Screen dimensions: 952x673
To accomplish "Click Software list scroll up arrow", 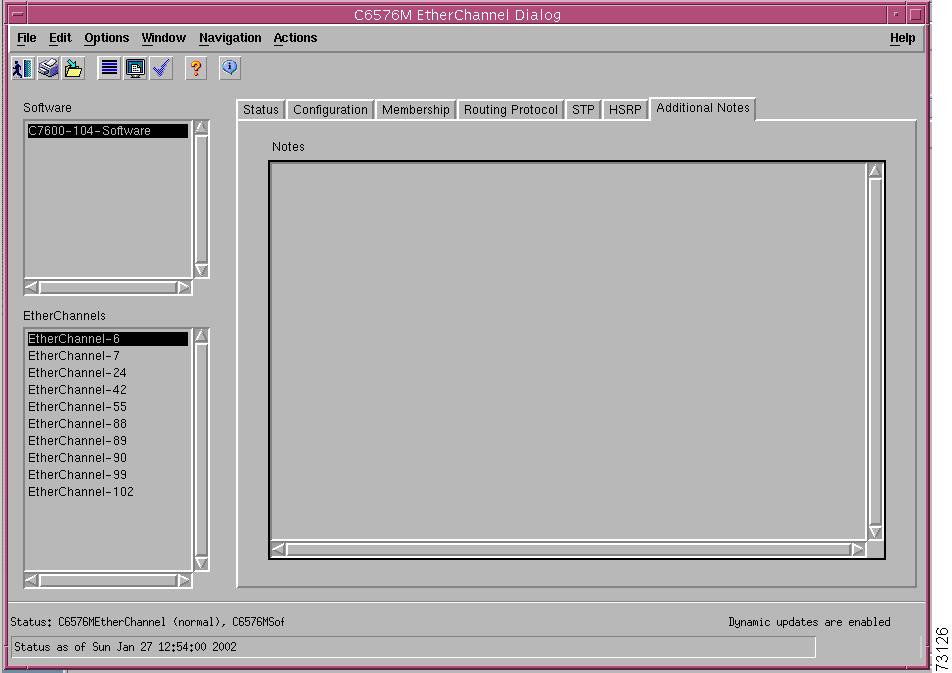I will point(202,128).
